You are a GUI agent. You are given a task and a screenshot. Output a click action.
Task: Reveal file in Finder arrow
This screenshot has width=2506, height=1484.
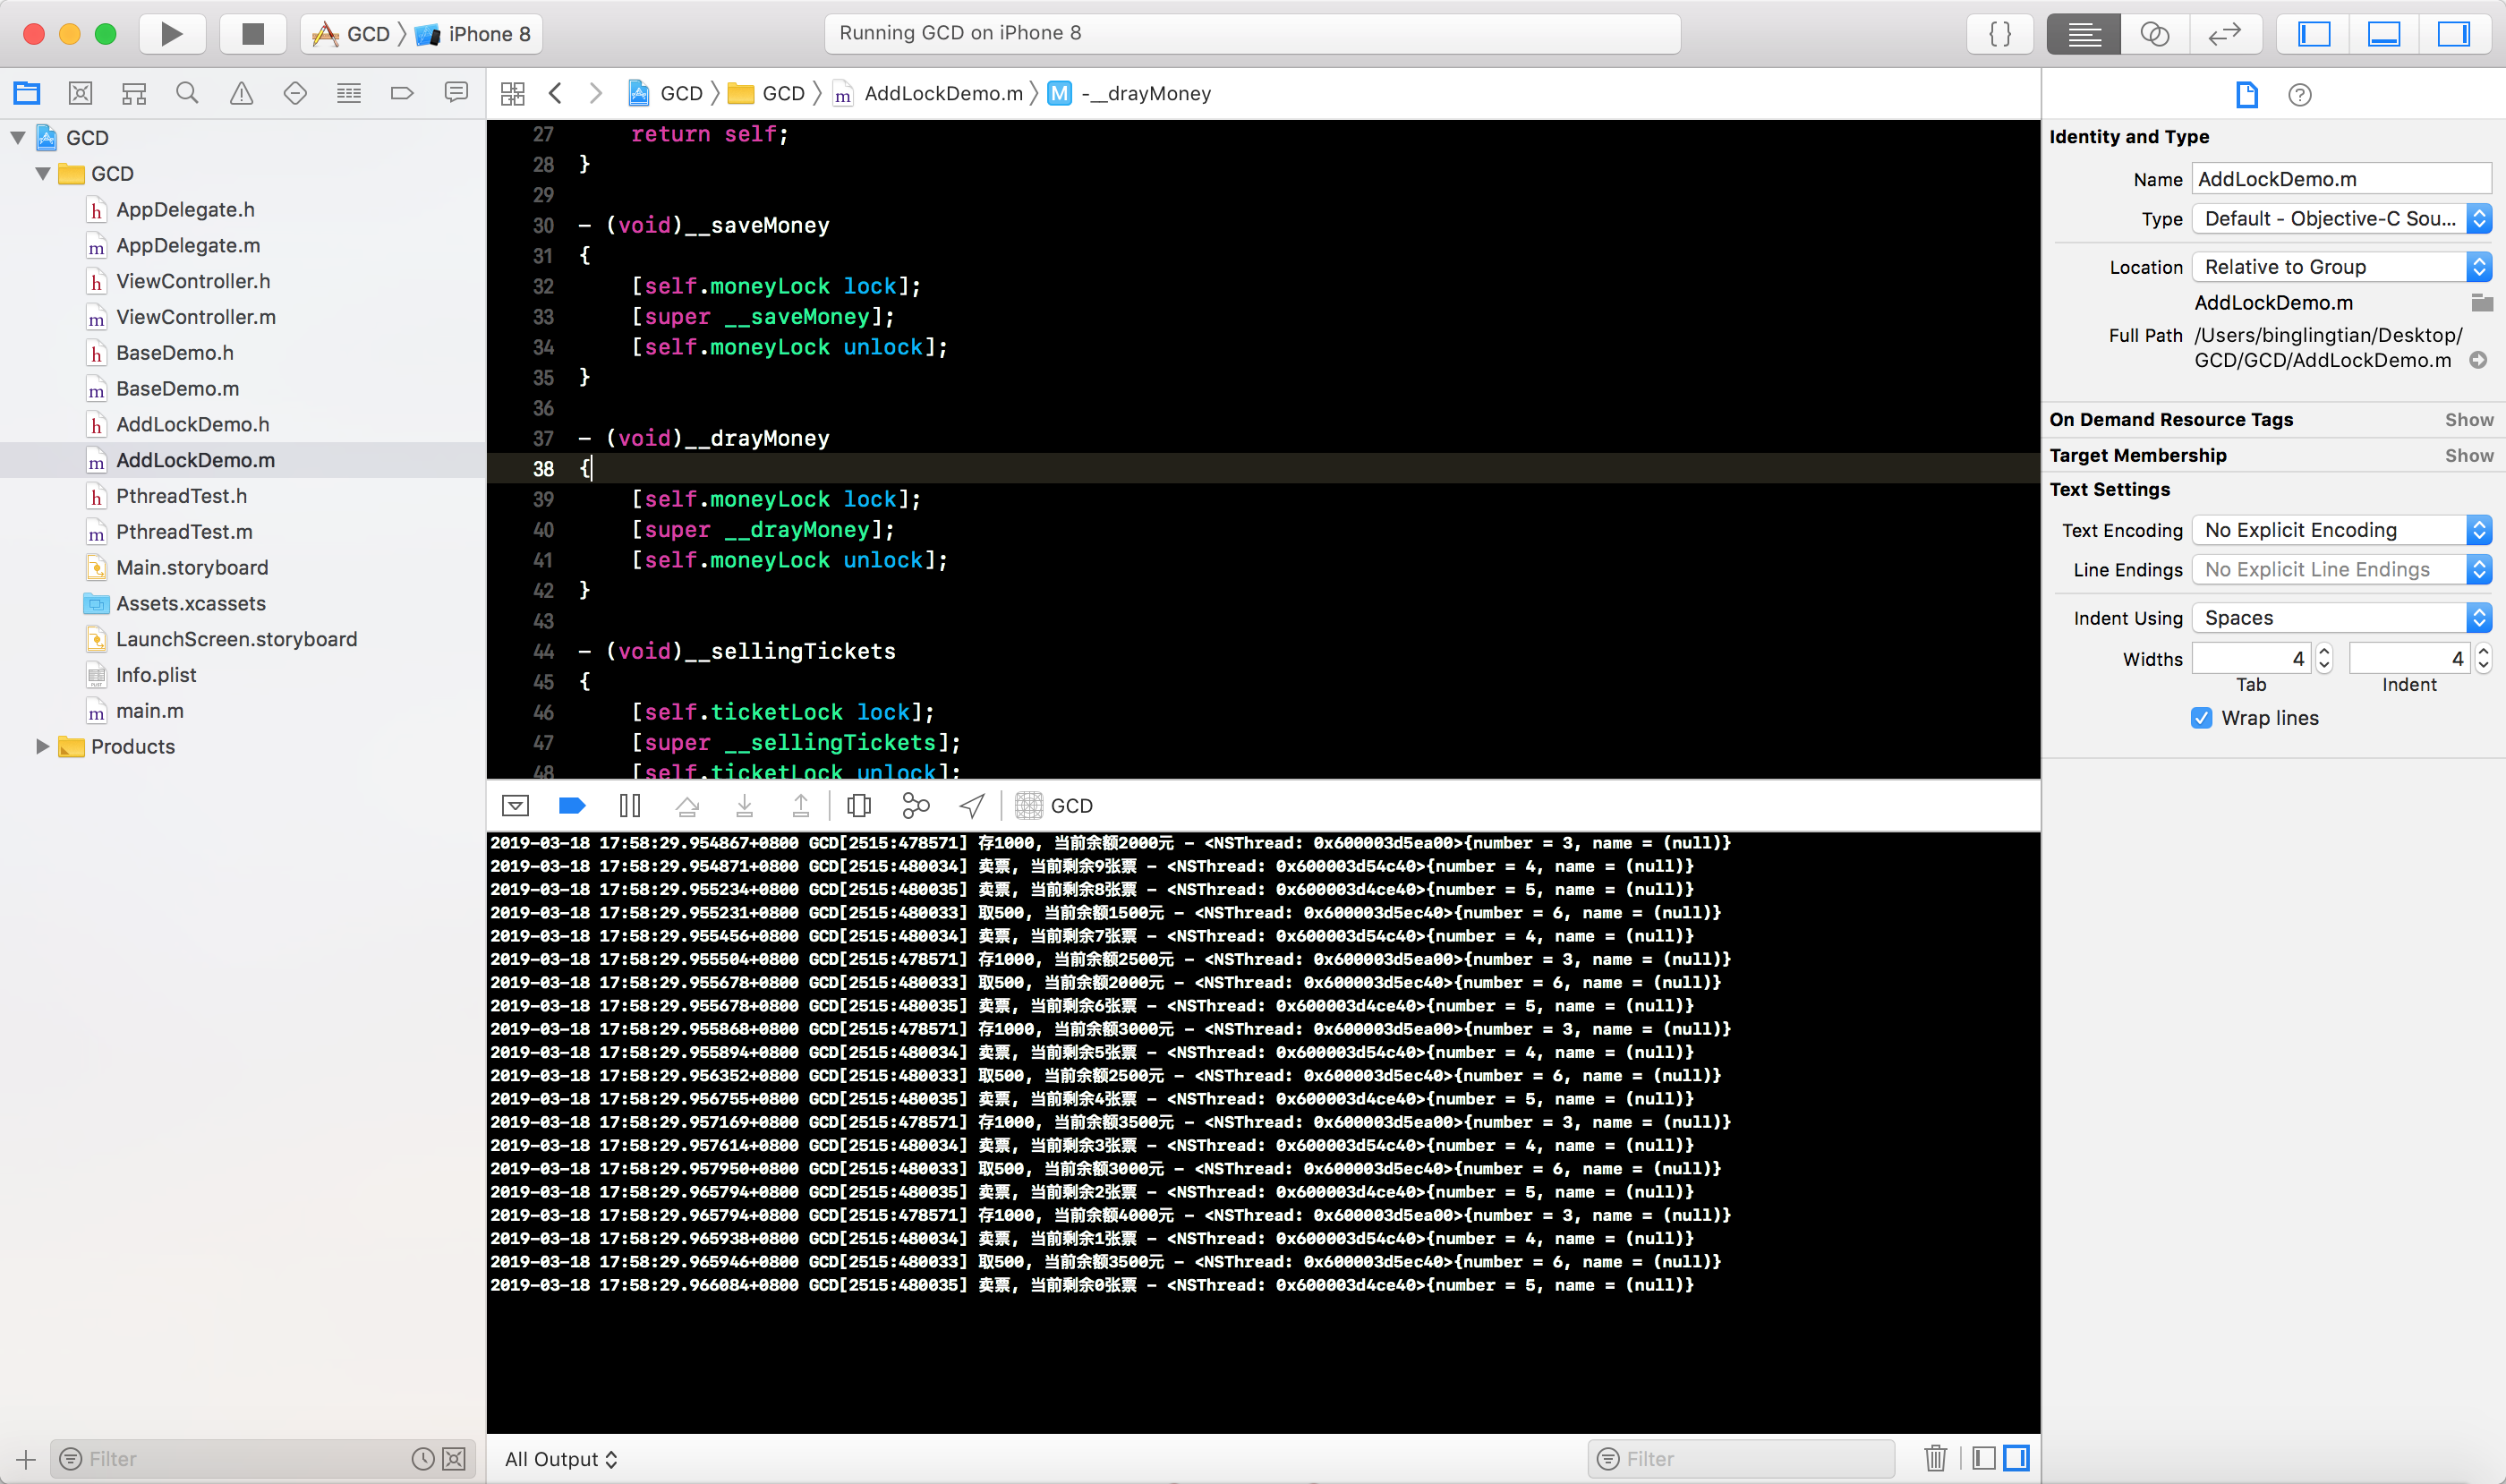[x=2478, y=360]
